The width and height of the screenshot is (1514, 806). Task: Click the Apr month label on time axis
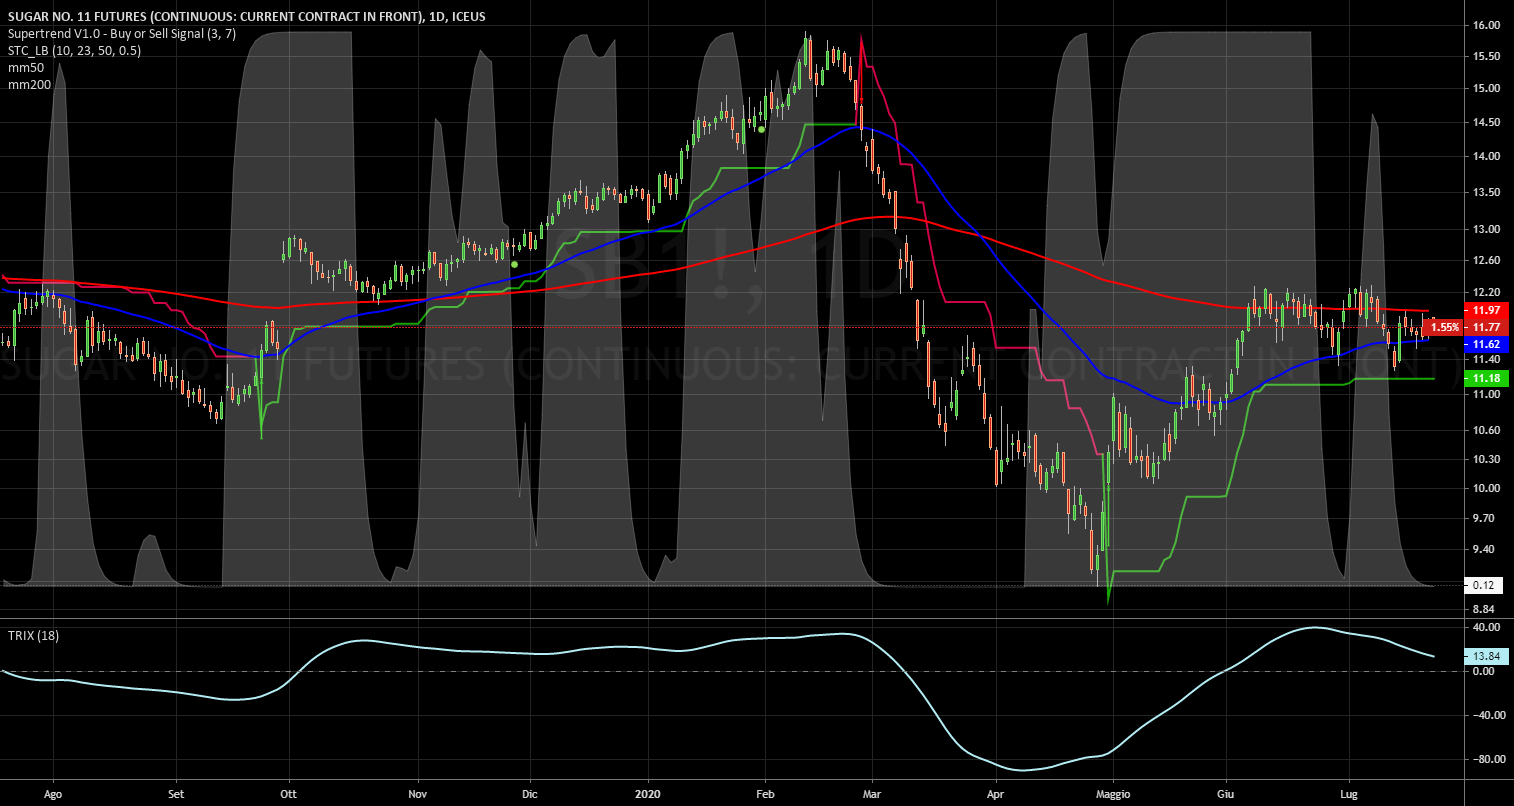click(997, 794)
